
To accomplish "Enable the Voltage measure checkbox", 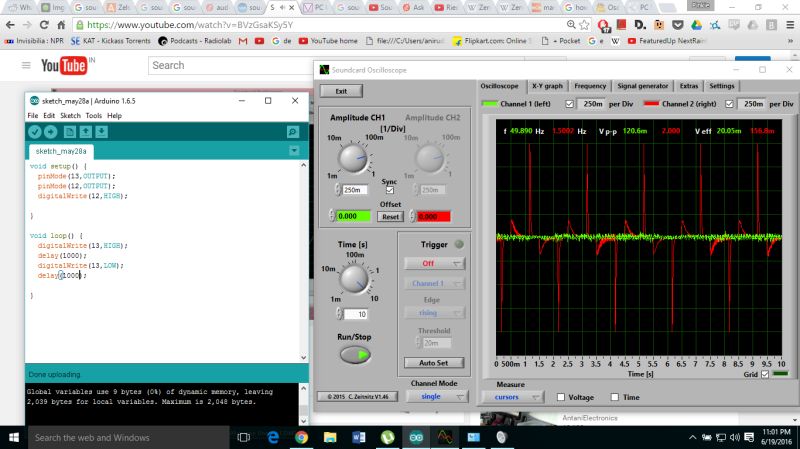I will point(561,397).
